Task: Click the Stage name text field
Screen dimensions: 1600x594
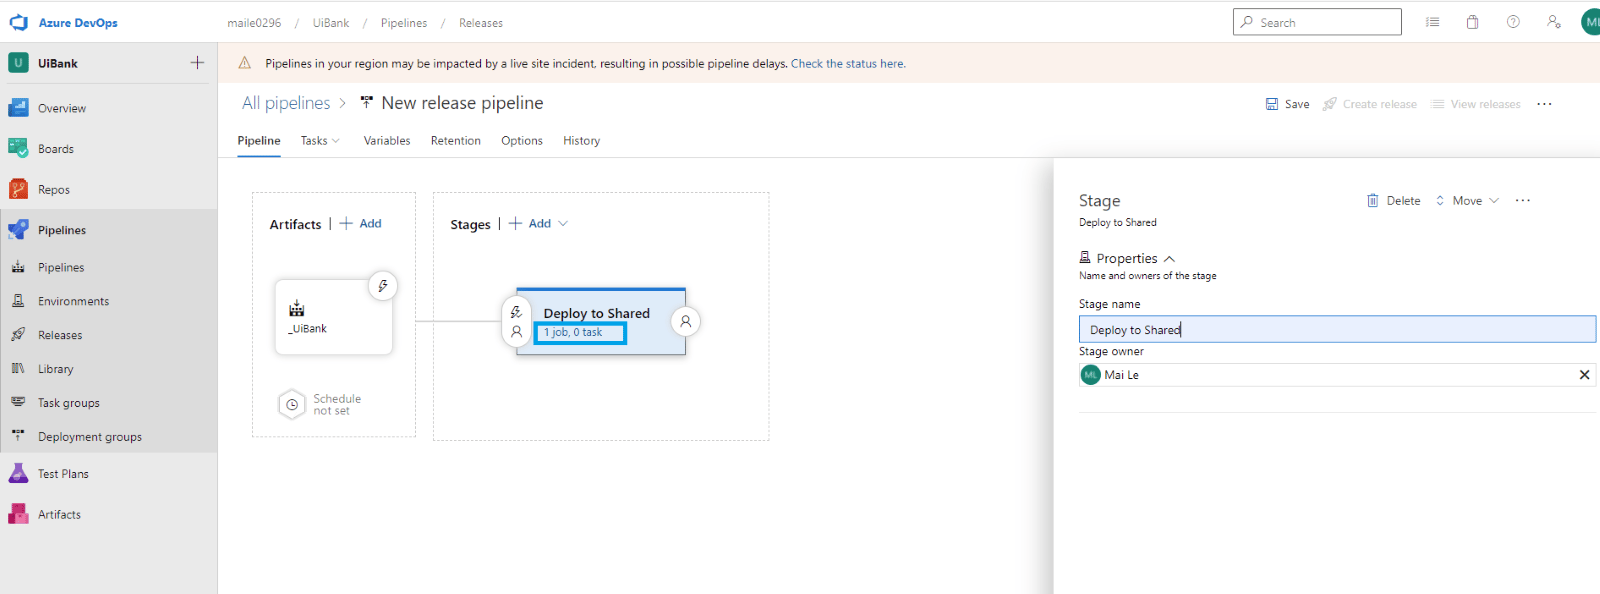Action: coord(1337,330)
